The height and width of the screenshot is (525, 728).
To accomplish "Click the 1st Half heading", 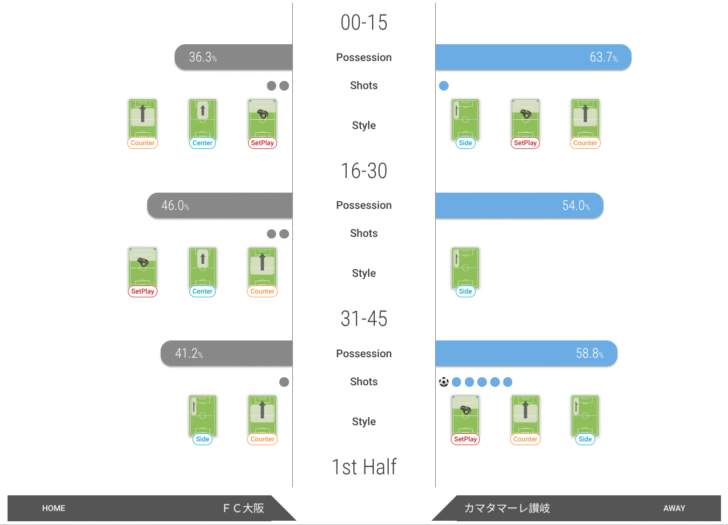I will coord(364,467).
